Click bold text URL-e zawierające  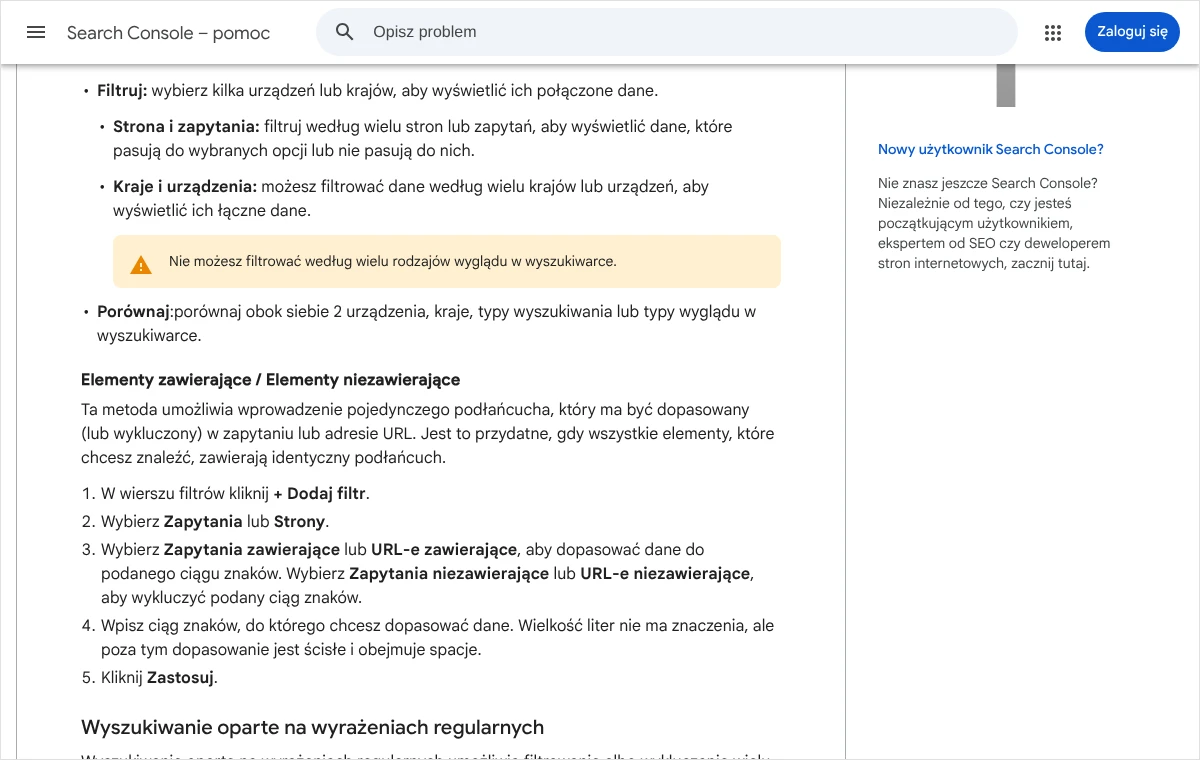[444, 550]
